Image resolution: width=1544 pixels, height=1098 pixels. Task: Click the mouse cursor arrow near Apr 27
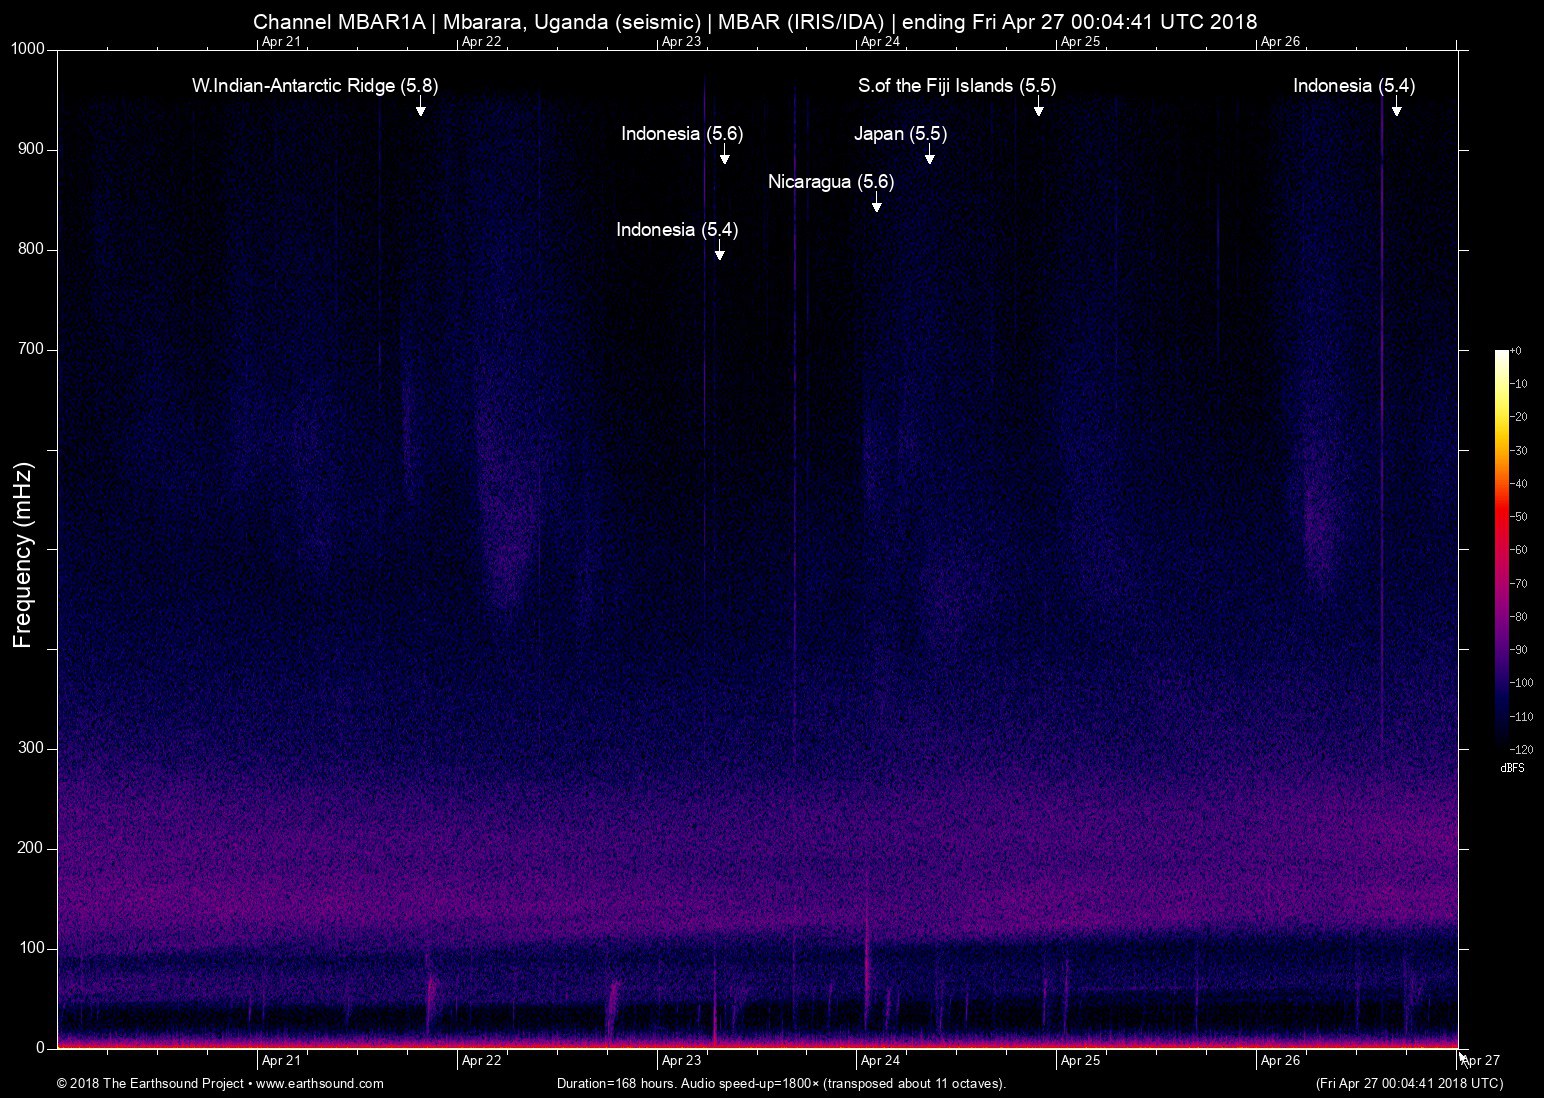click(1462, 1058)
